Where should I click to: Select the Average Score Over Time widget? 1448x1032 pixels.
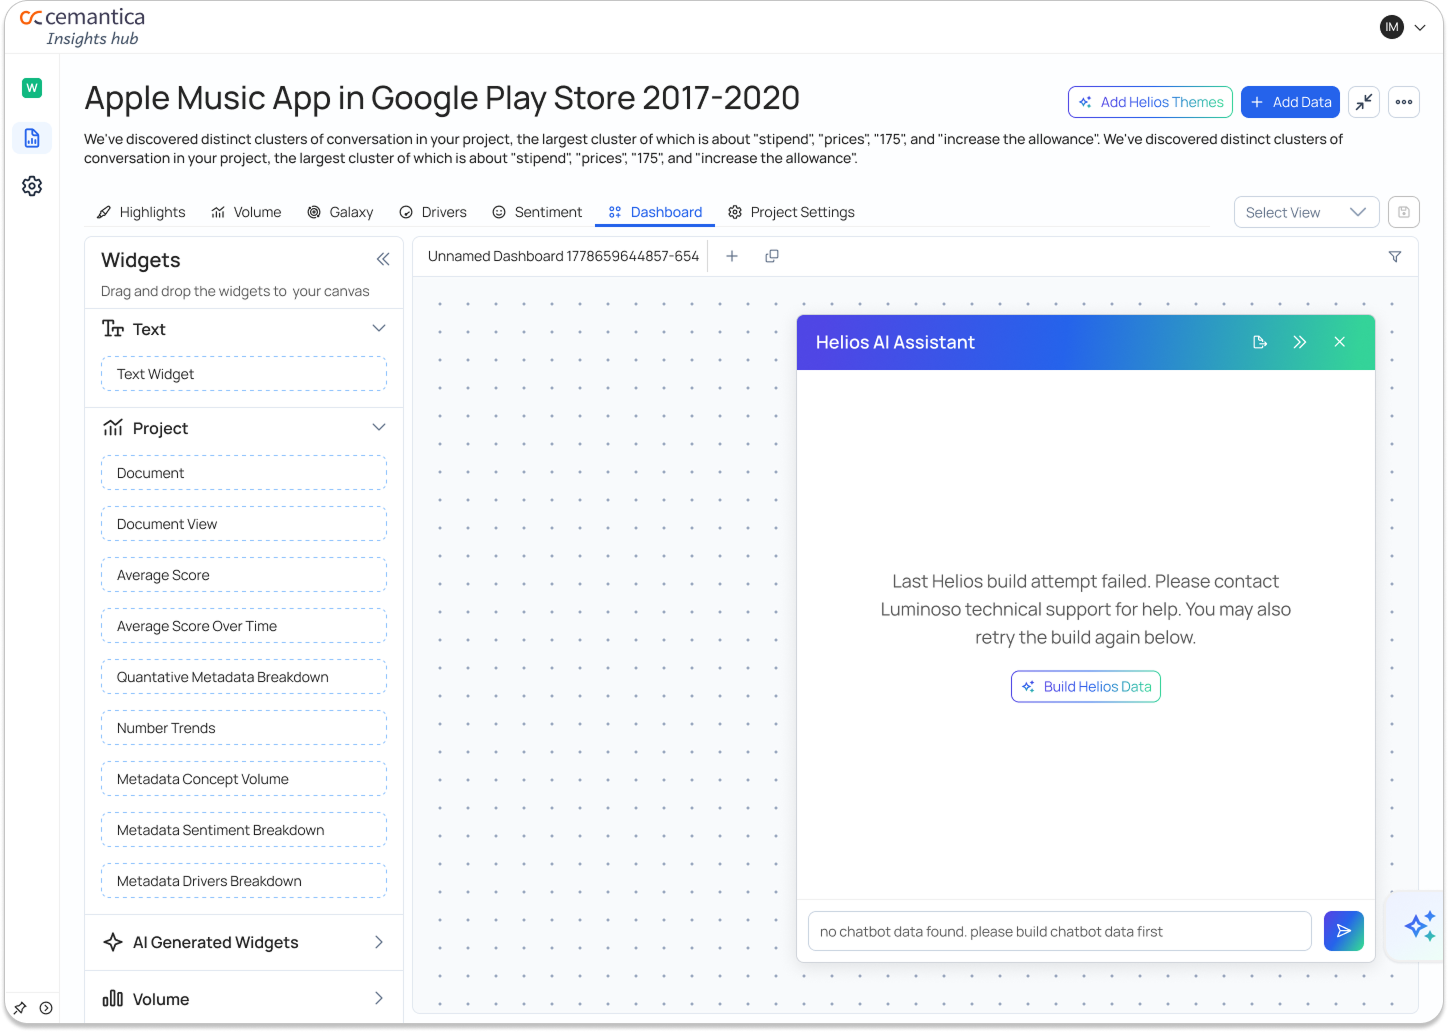[x=244, y=626]
